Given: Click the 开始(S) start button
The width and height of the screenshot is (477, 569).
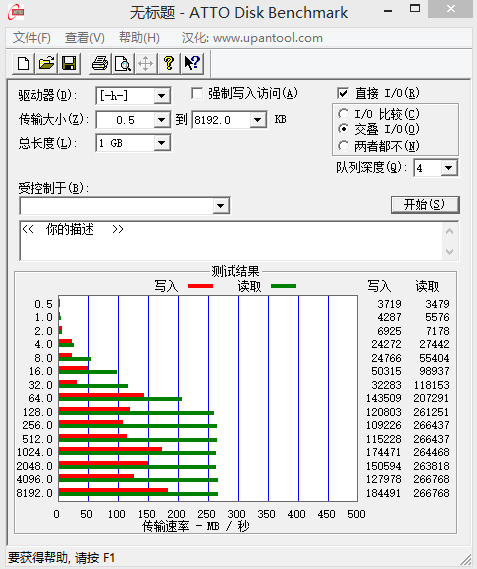Looking at the screenshot, I should (425, 205).
